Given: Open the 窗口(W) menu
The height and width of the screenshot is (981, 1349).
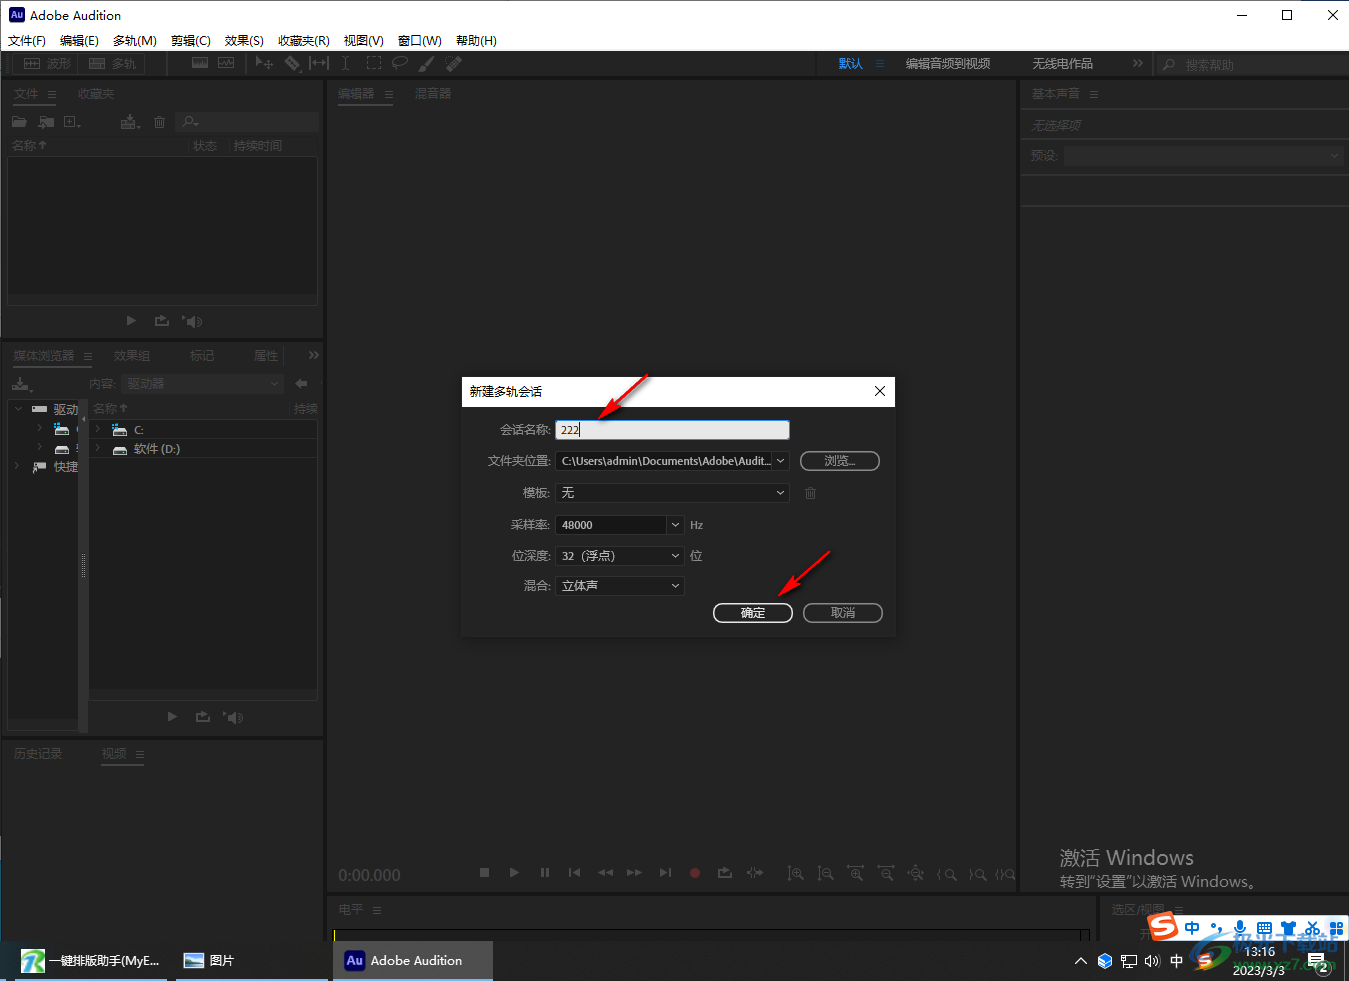Looking at the screenshot, I should 420,41.
